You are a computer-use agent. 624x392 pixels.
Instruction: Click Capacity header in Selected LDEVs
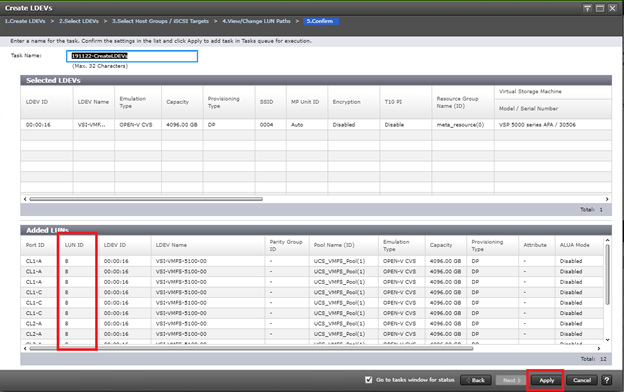click(x=182, y=102)
